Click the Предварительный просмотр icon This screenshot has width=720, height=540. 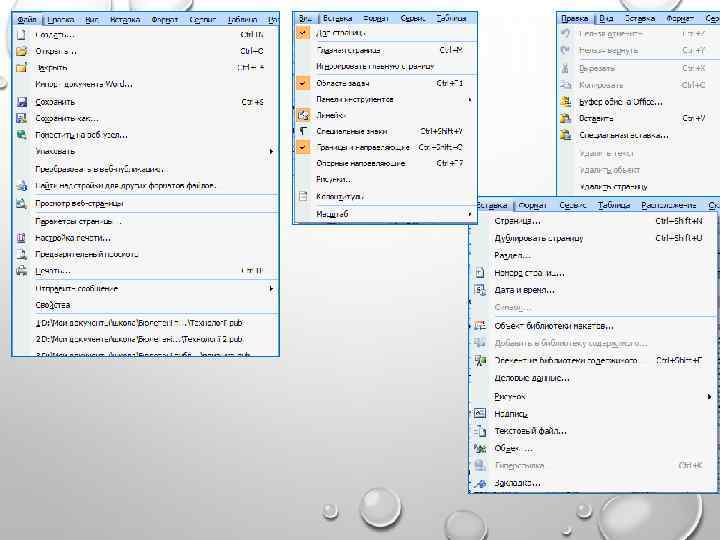22,254
